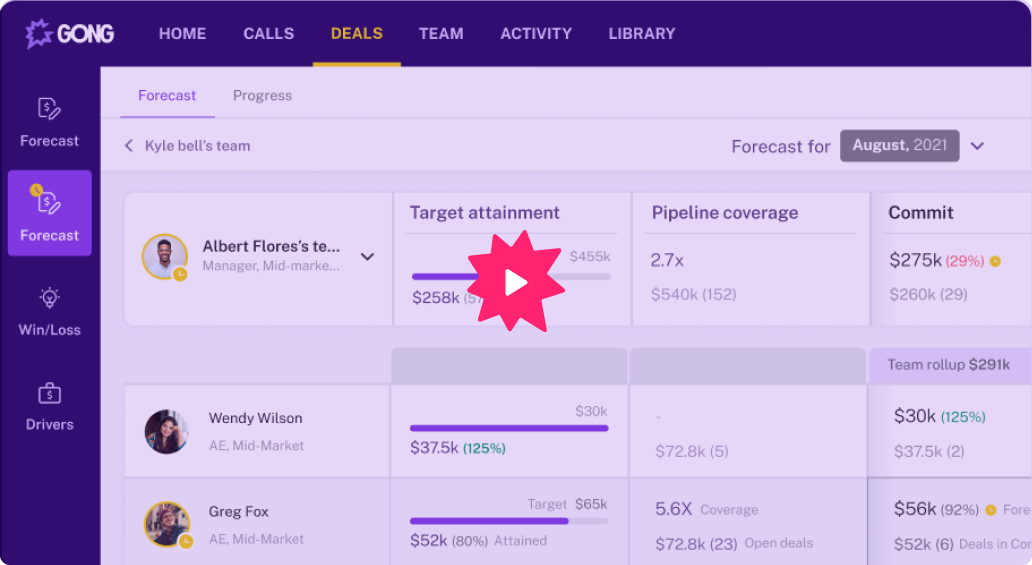
Task: Click Greg Fox's $72.8k (23) open deals
Action: pyautogui.click(x=696, y=543)
